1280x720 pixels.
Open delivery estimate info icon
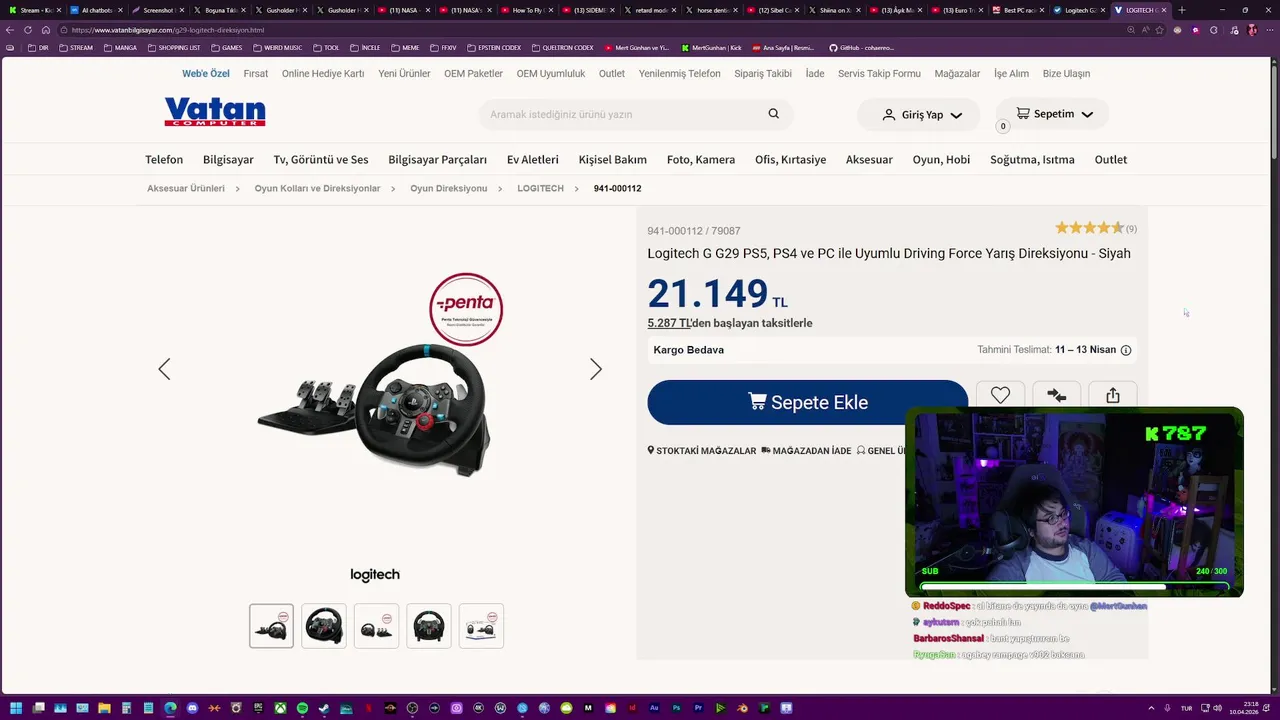pos(1126,350)
